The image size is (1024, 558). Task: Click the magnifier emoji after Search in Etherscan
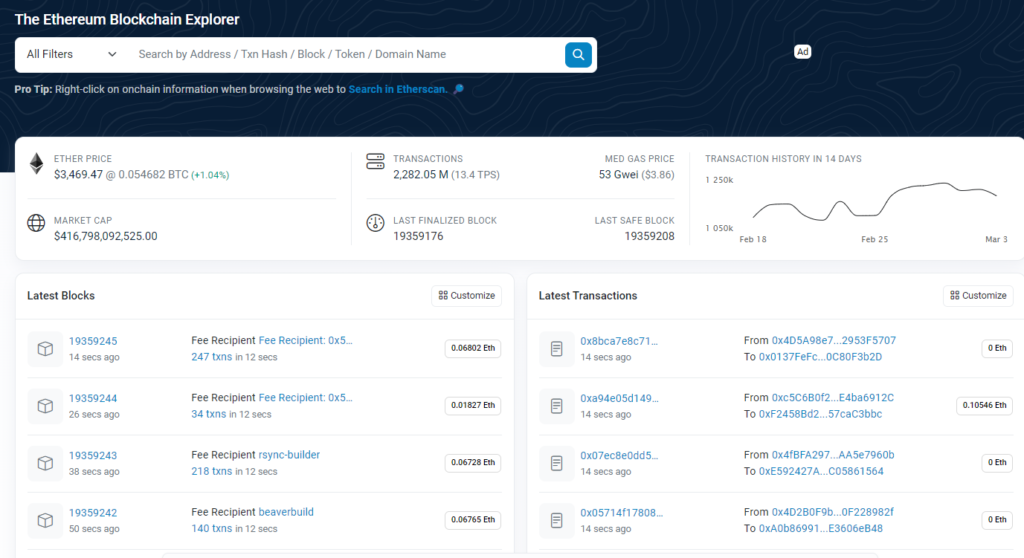458,89
